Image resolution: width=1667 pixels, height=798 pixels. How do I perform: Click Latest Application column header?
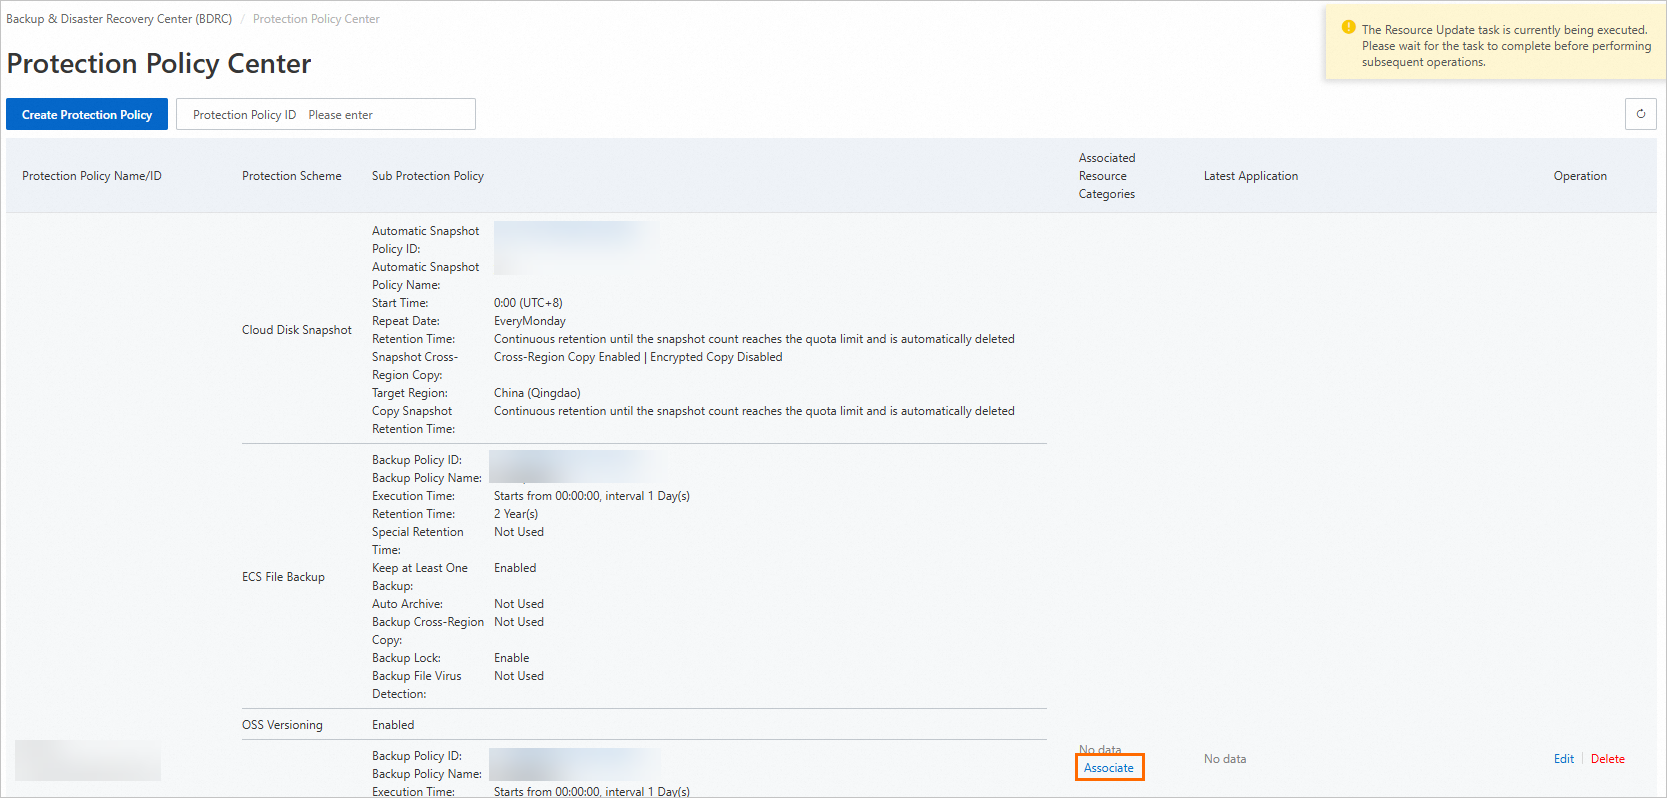pyautogui.click(x=1251, y=176)
